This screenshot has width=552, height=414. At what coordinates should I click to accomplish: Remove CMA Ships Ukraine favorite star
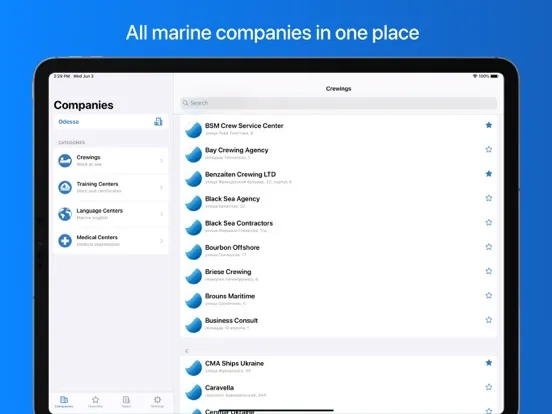(489, 363)
